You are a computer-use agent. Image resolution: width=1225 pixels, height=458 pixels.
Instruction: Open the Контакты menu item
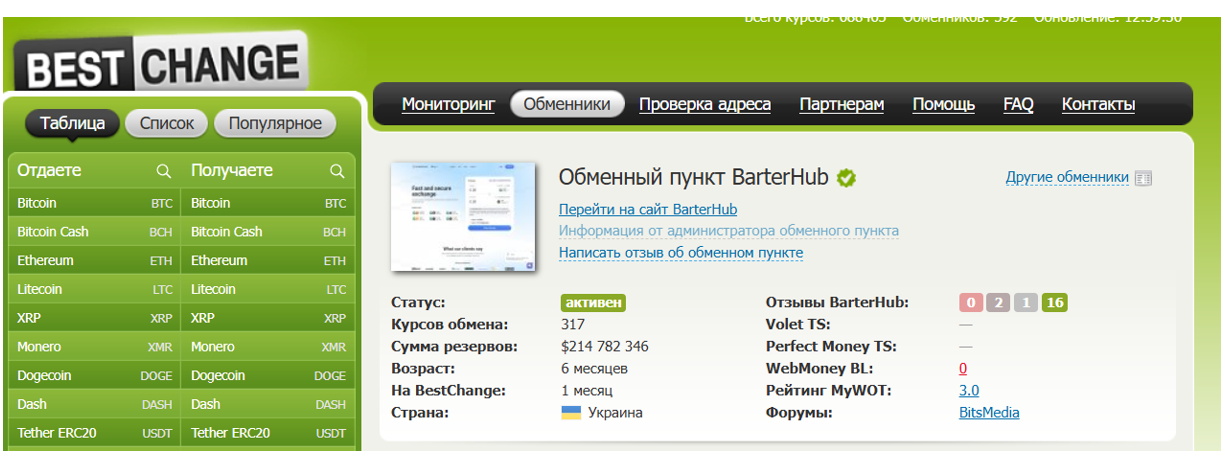pos(1098,104)
